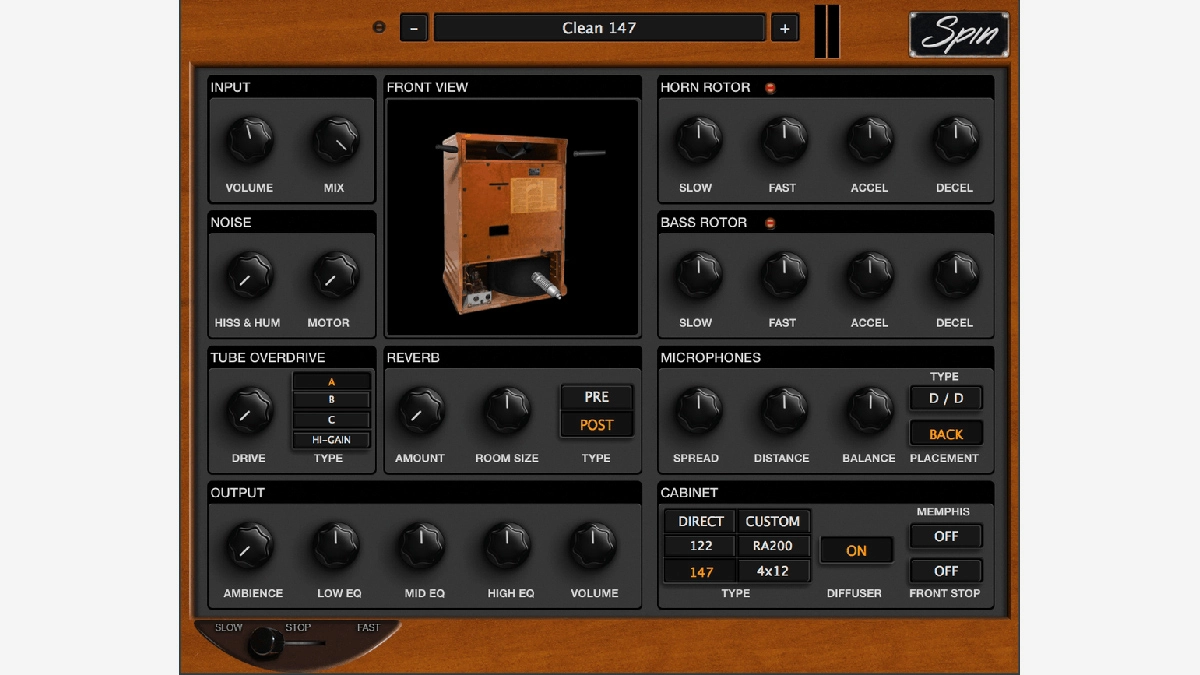This screenshot has height=675, width=1200.
Task: Click the D / D microphone type button
Action: [x=946, y=398]
